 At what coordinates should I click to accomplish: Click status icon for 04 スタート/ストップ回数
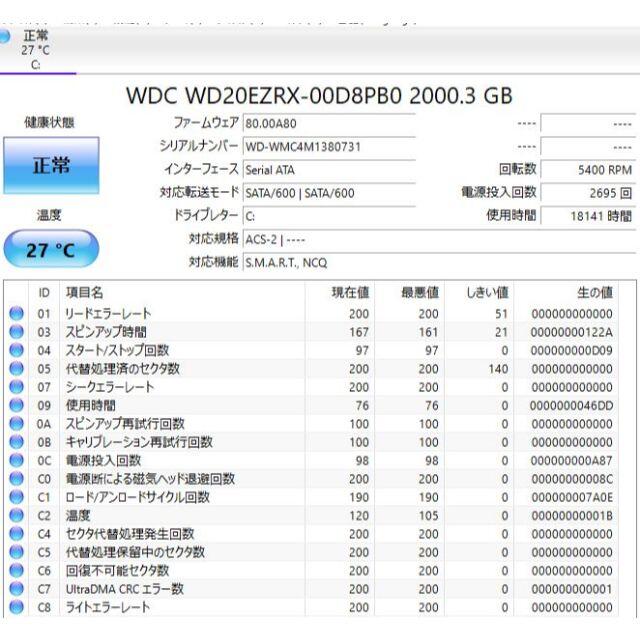[17, 350]
